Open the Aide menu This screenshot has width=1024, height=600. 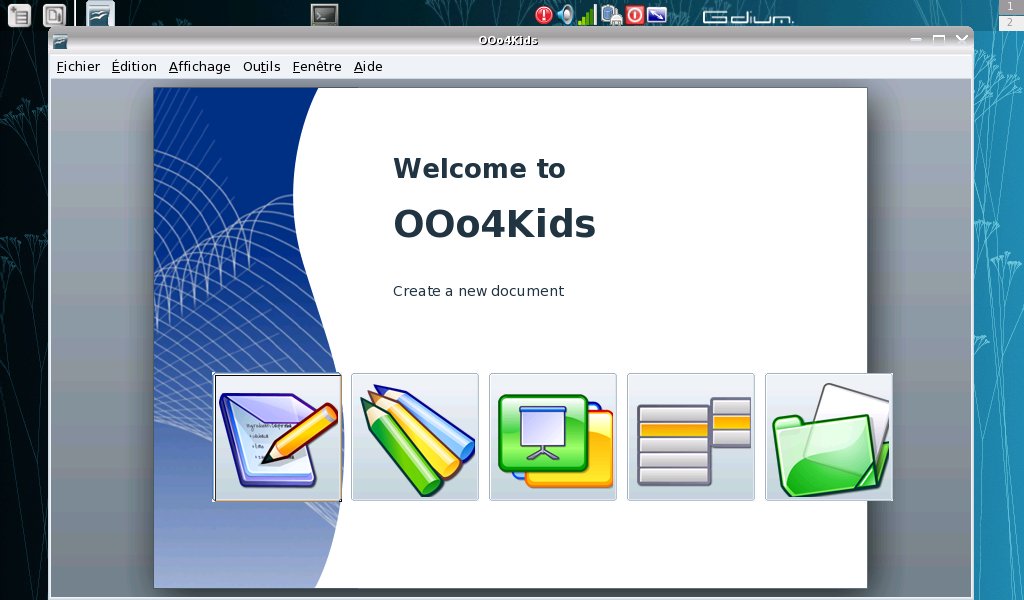click(368, 67)
